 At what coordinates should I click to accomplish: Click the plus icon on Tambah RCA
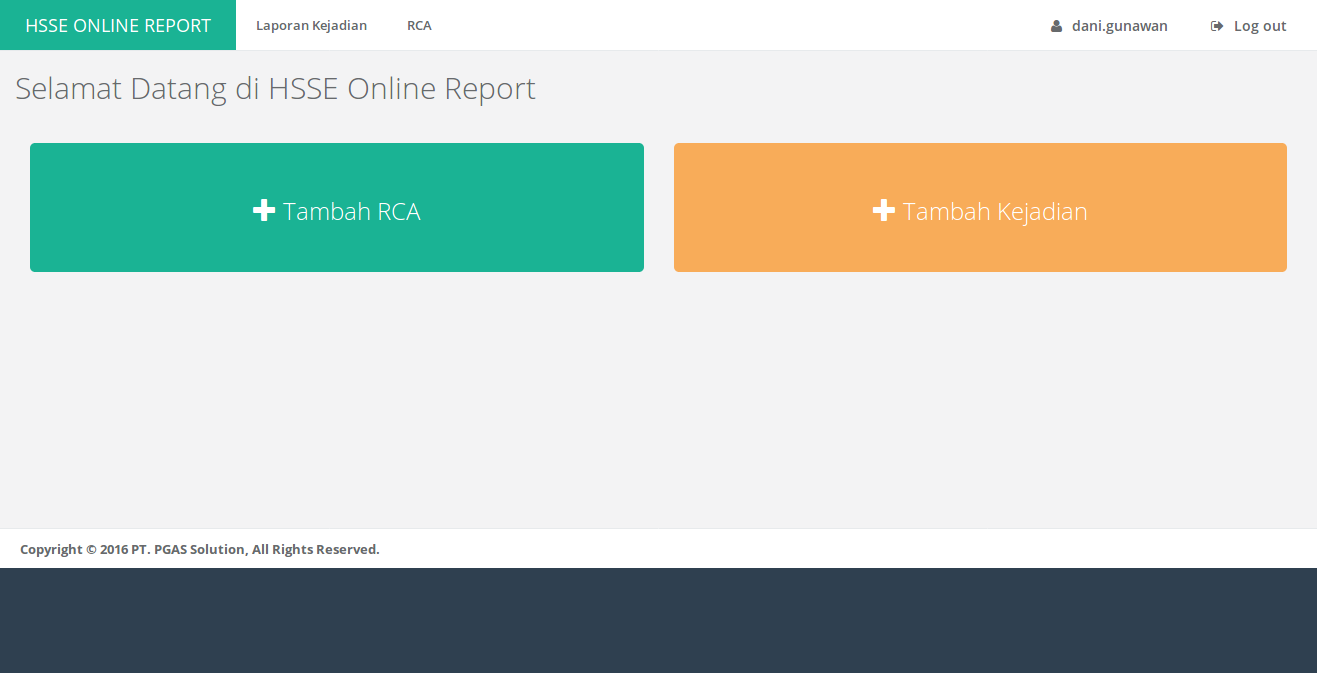(x=264, y=211)
